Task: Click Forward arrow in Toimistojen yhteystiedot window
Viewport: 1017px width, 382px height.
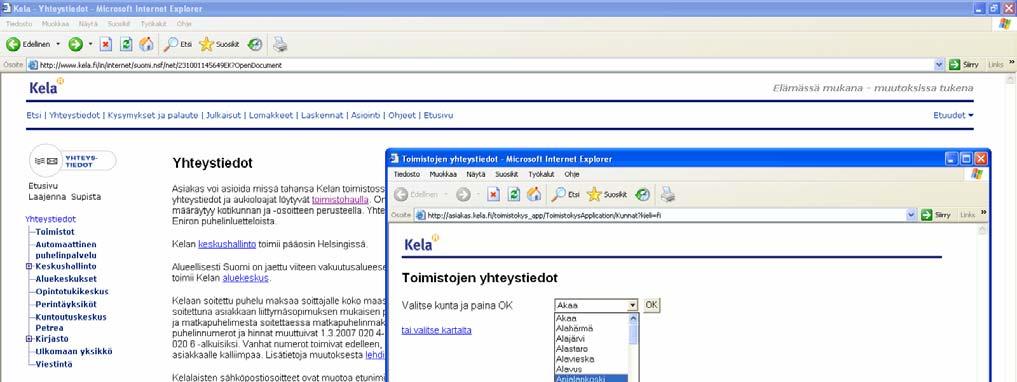Action: (x=463, y=194)
